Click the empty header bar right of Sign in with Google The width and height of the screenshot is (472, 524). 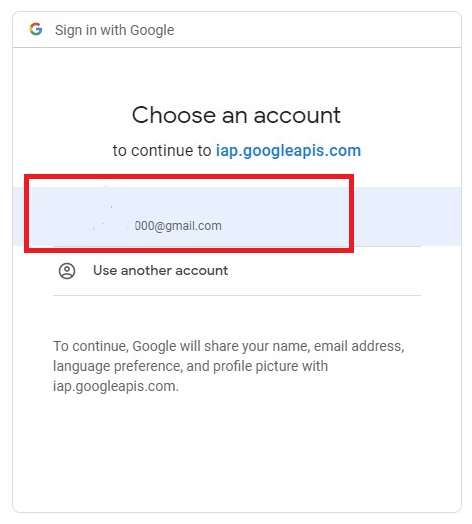coord(318,30)
